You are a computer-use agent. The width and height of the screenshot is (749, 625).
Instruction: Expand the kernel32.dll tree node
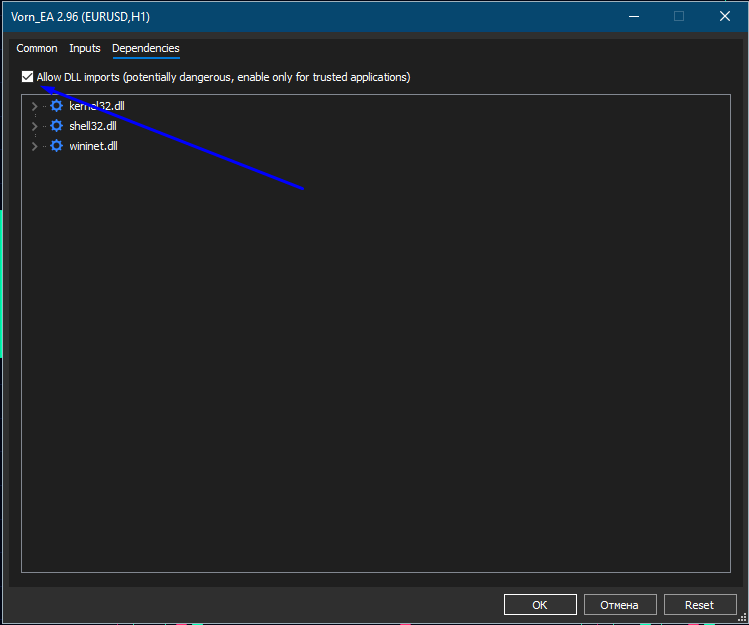(34, 106)
